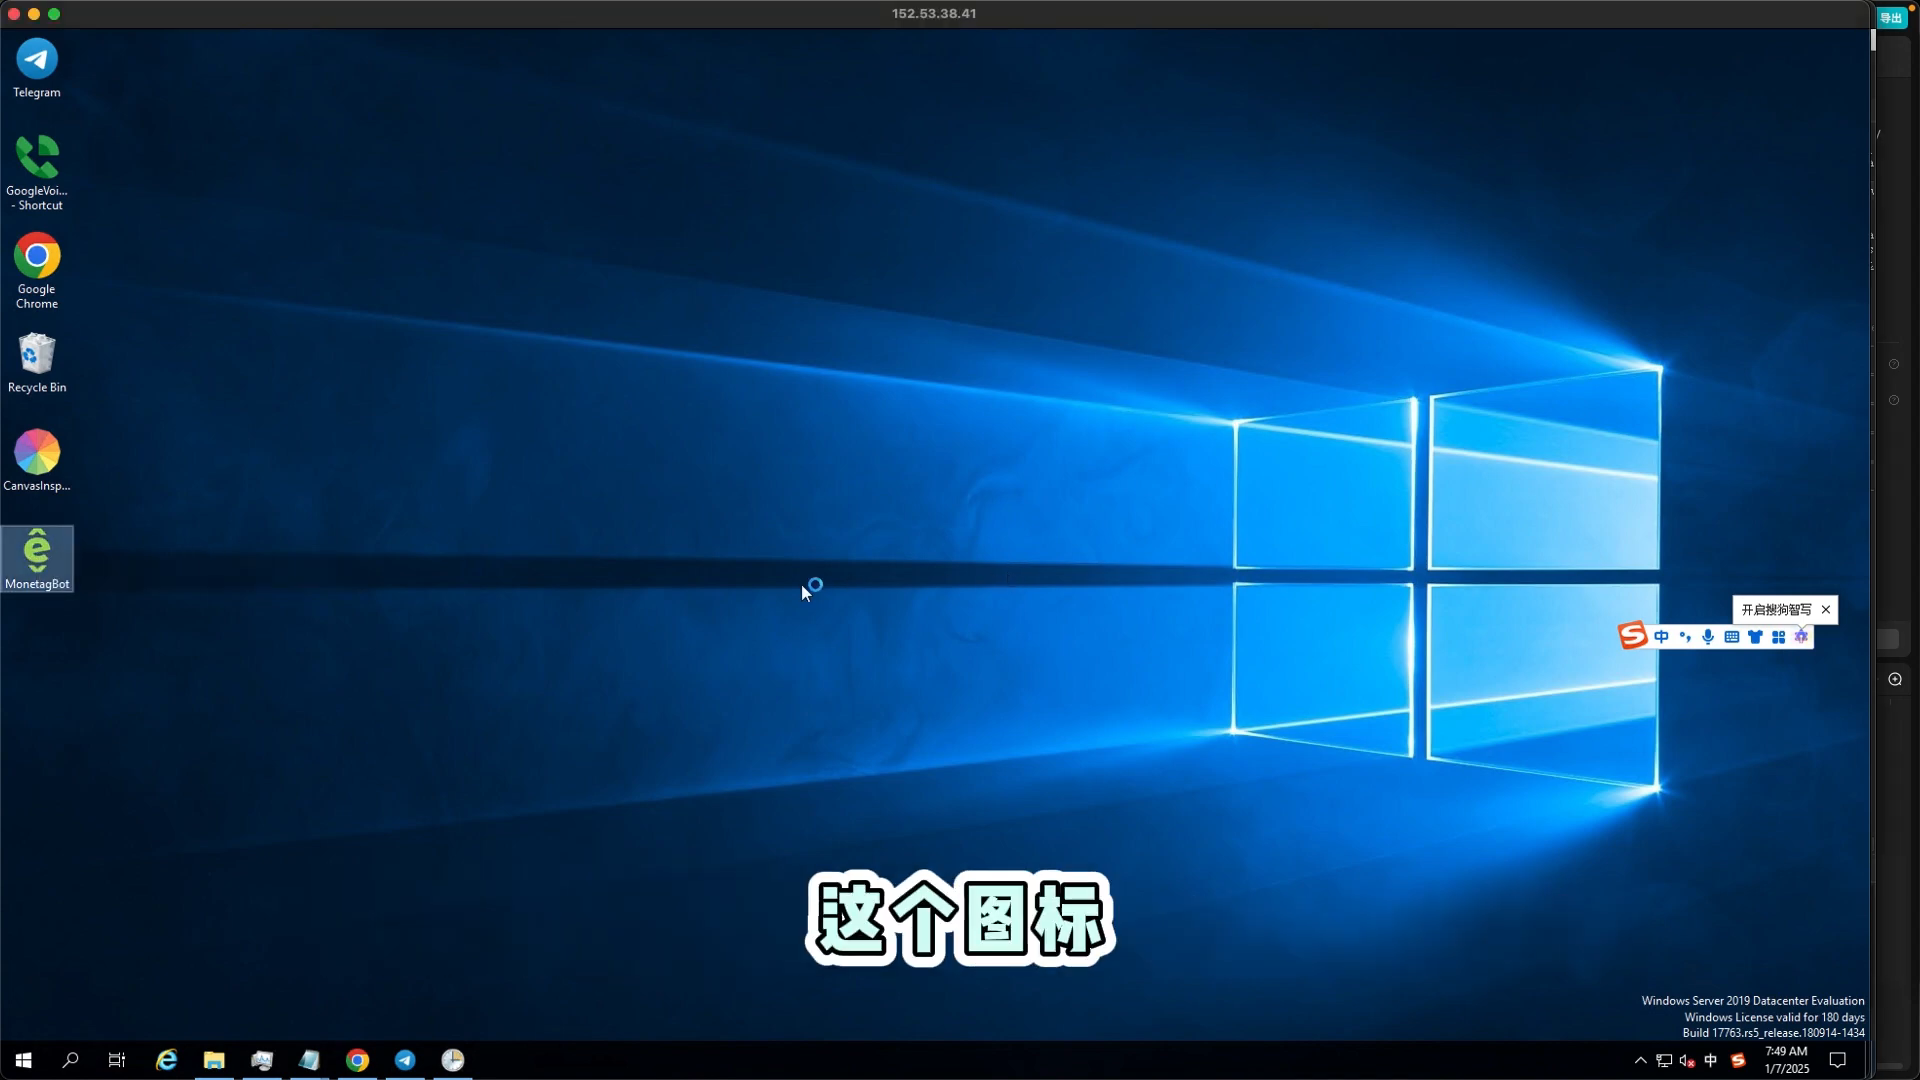The height and width of the screenshot is (1080, 1920).
Task: Click the muted volume tray icon
Action: (x=1687, y=1060)
